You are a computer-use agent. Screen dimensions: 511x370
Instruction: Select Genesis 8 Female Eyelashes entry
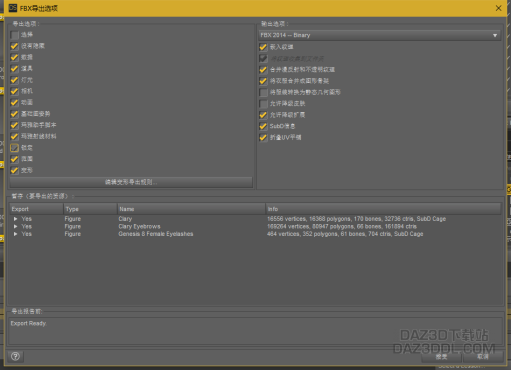coord(156,234)
